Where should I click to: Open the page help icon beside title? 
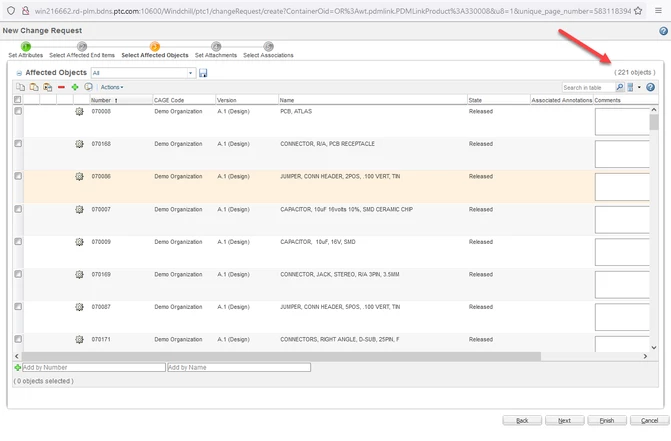(663, 31)
